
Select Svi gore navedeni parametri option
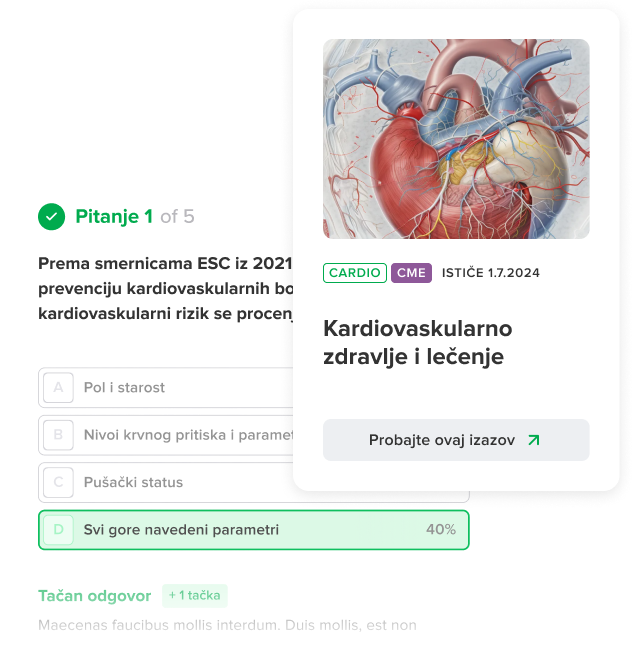click(x=254, y=530)
